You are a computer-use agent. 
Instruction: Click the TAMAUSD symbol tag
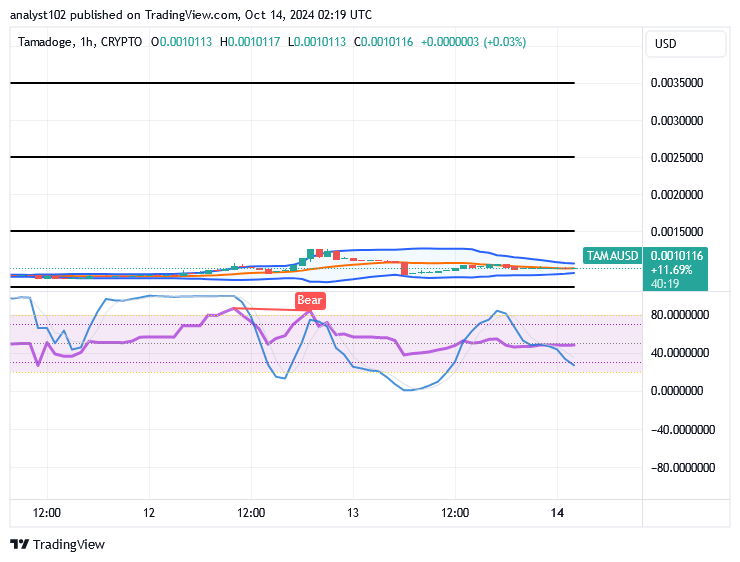(611, 256)
